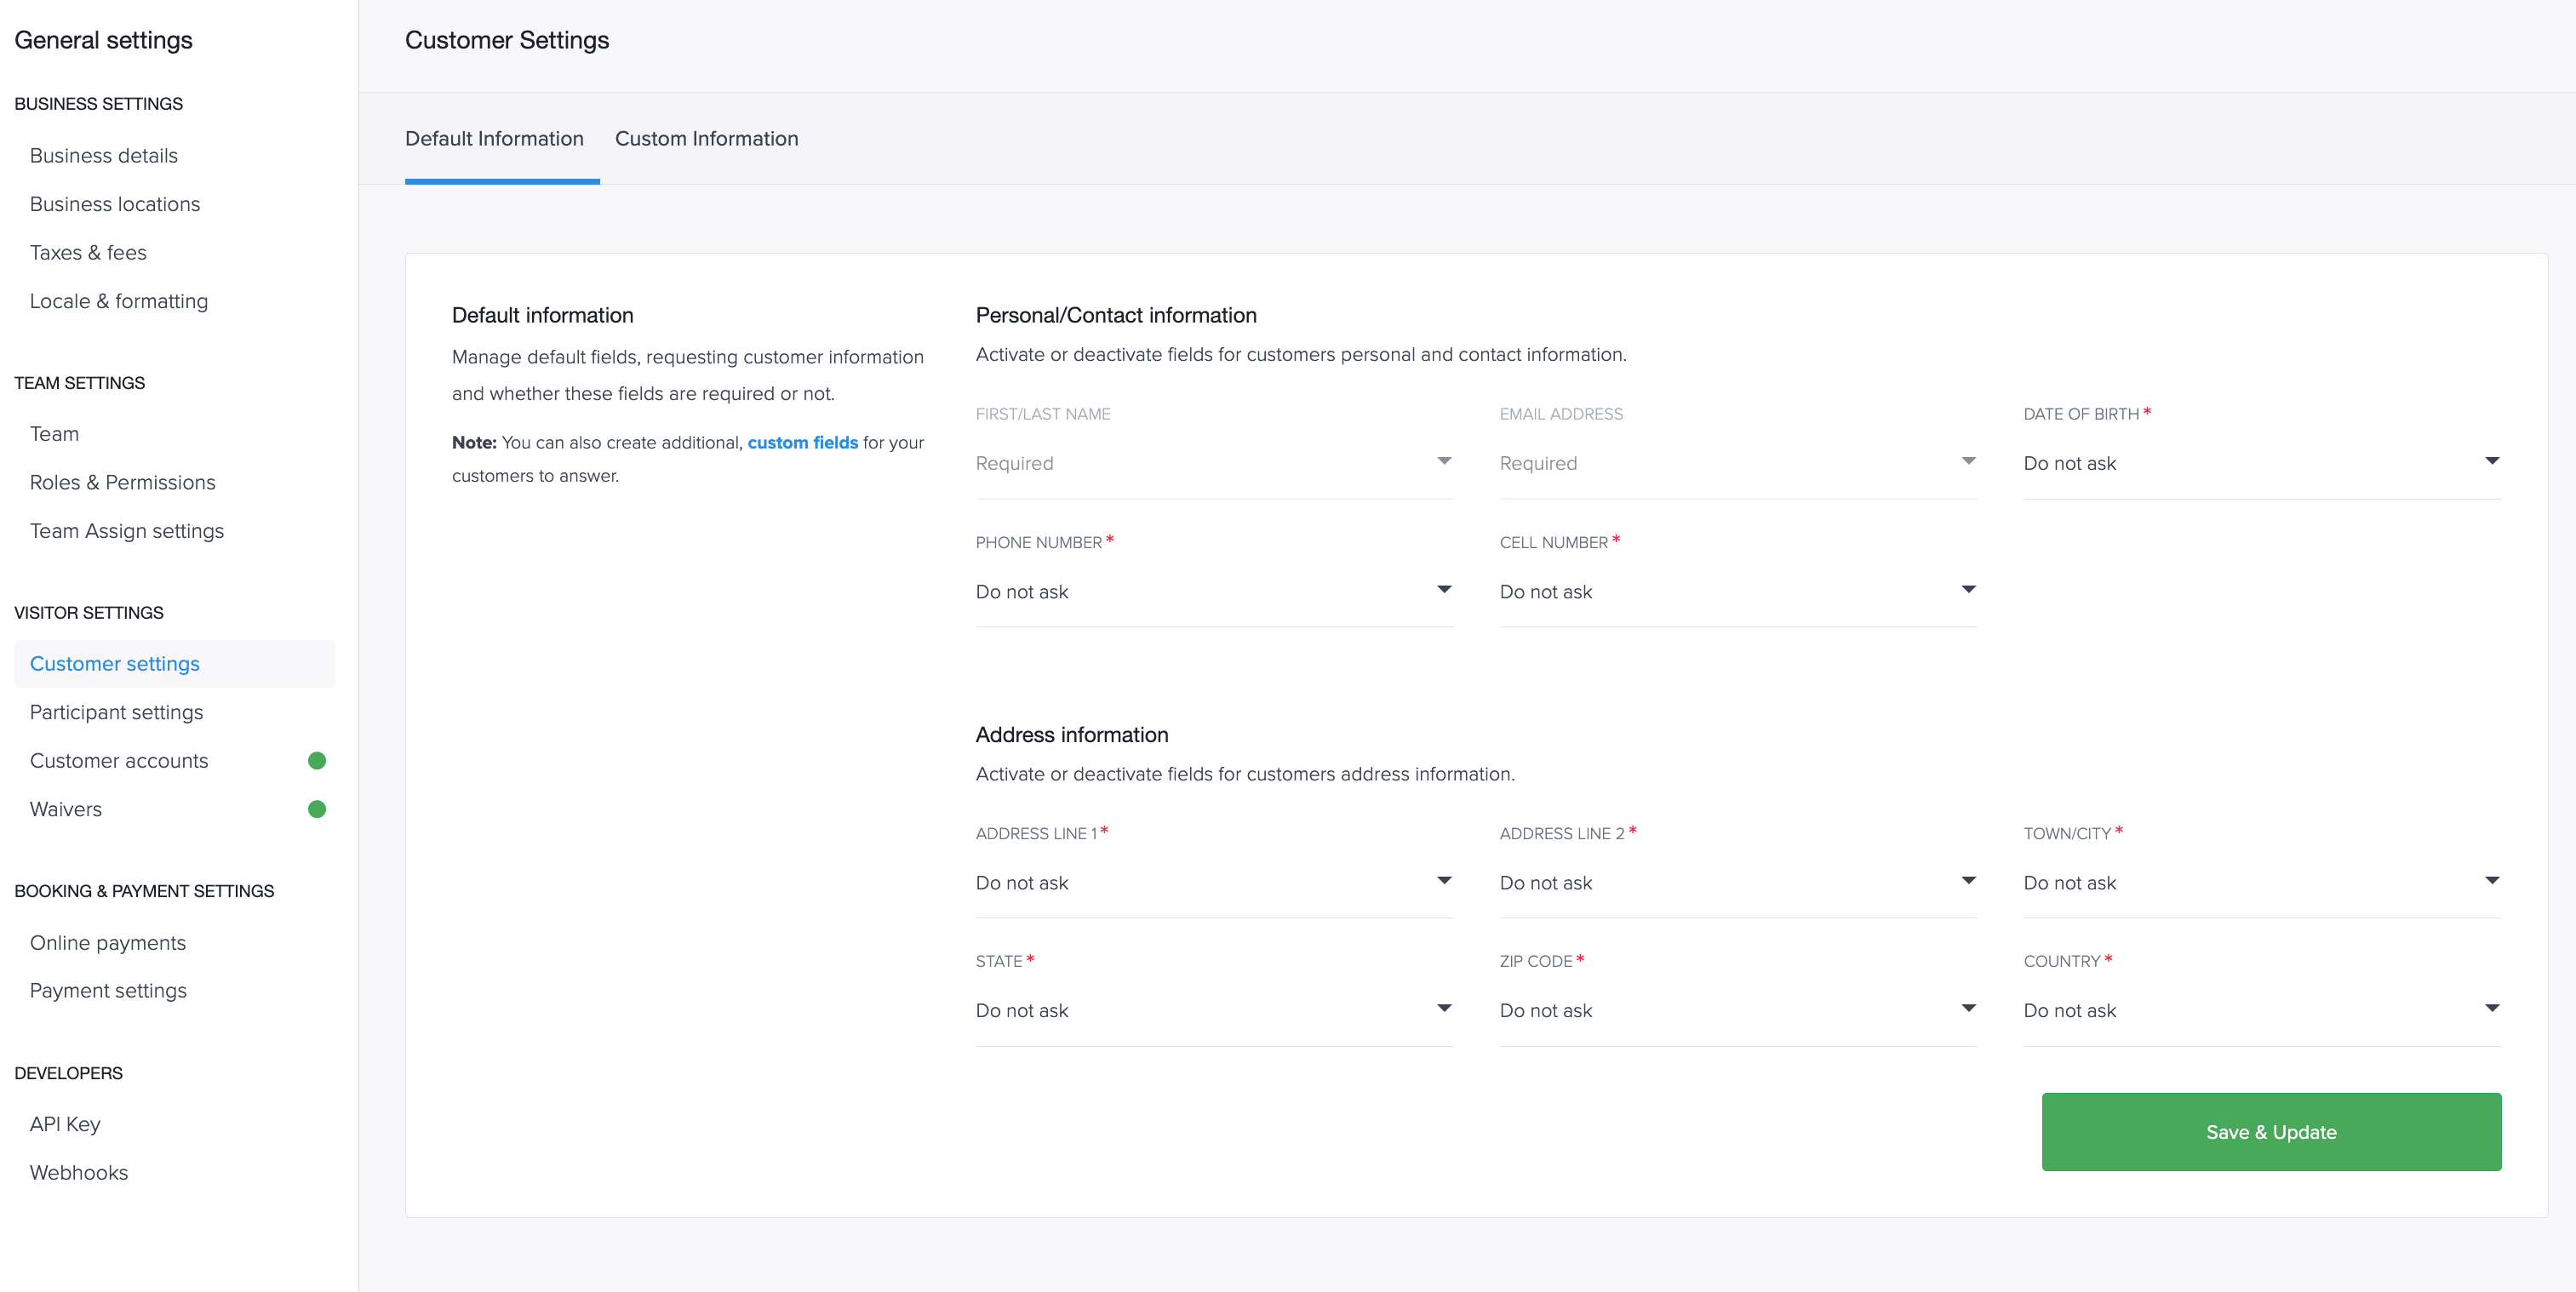Open Business details in sidebar

pos(104,155)
